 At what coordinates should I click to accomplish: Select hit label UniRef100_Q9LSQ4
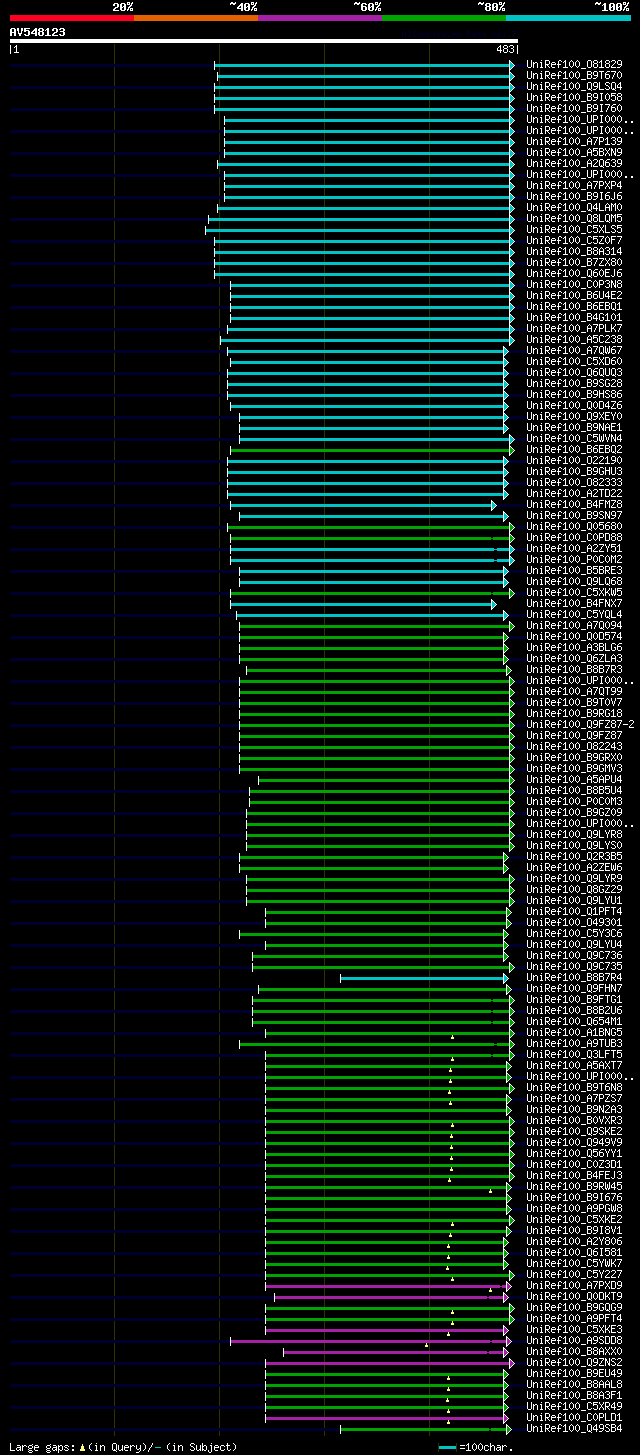pyautogui.click(x=574, y=86)
